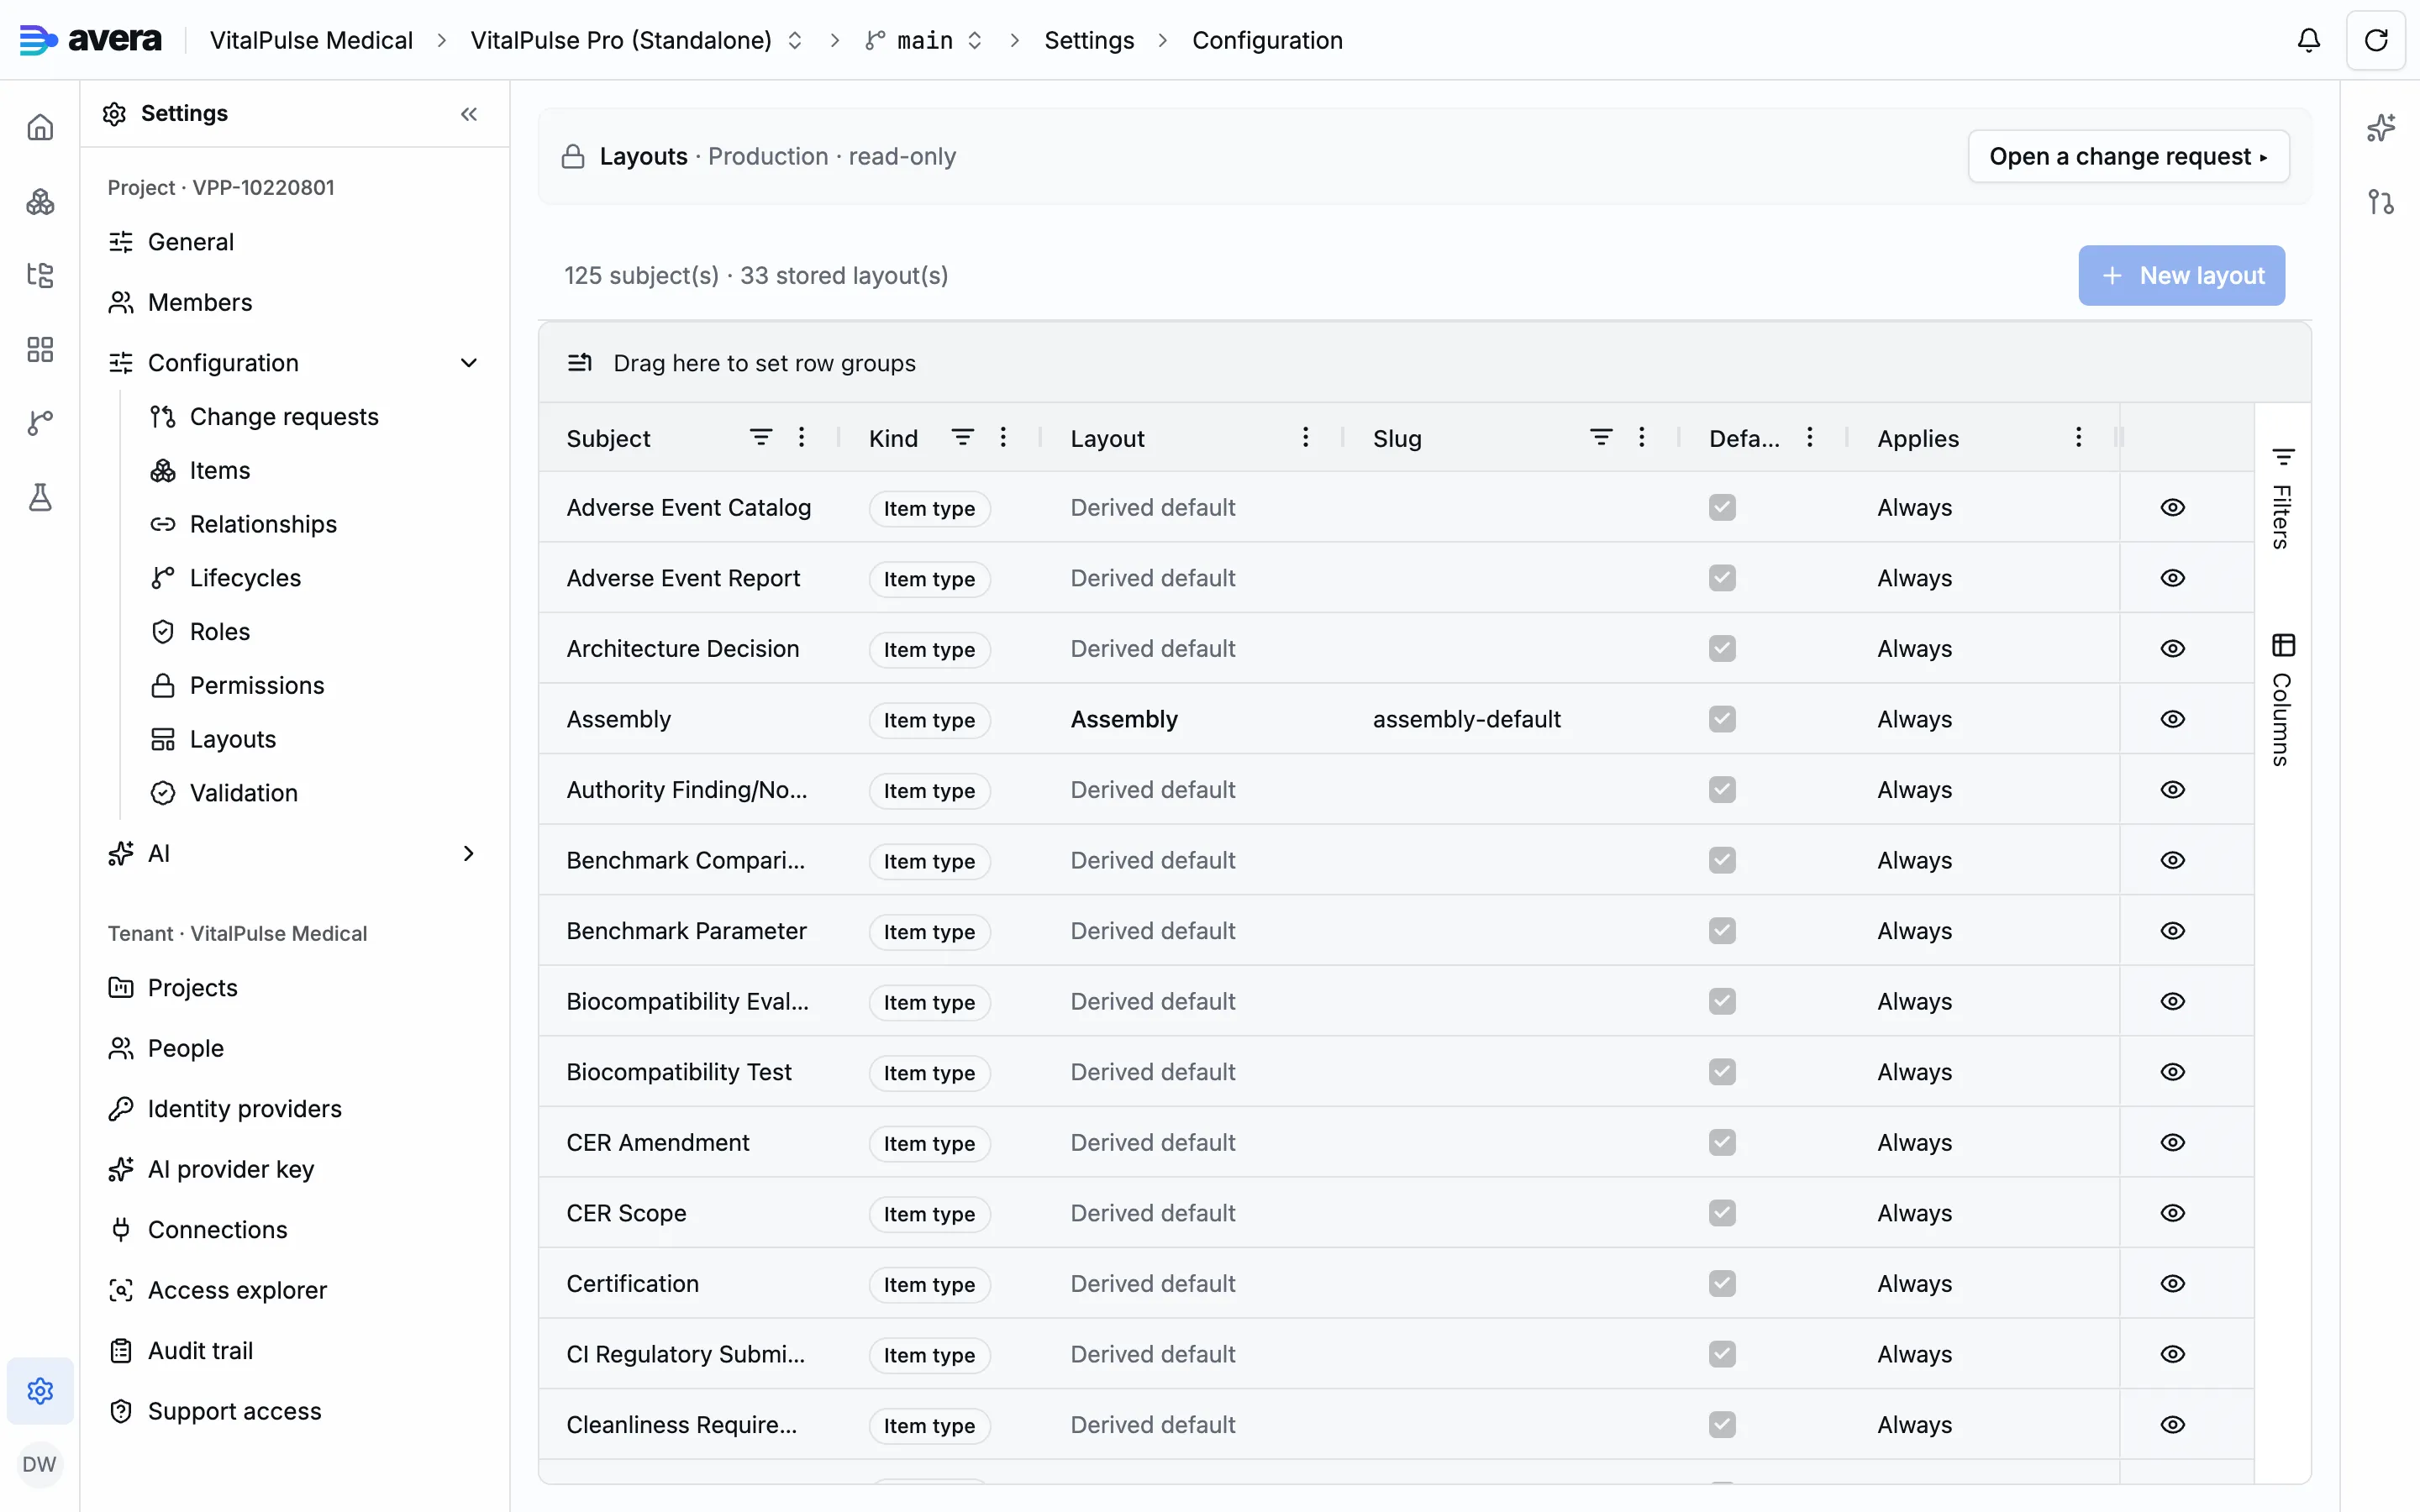Click the Avera logo
Viewport: 2420px width, 1512px height.
pyautogui.click(x=91, y=40)
